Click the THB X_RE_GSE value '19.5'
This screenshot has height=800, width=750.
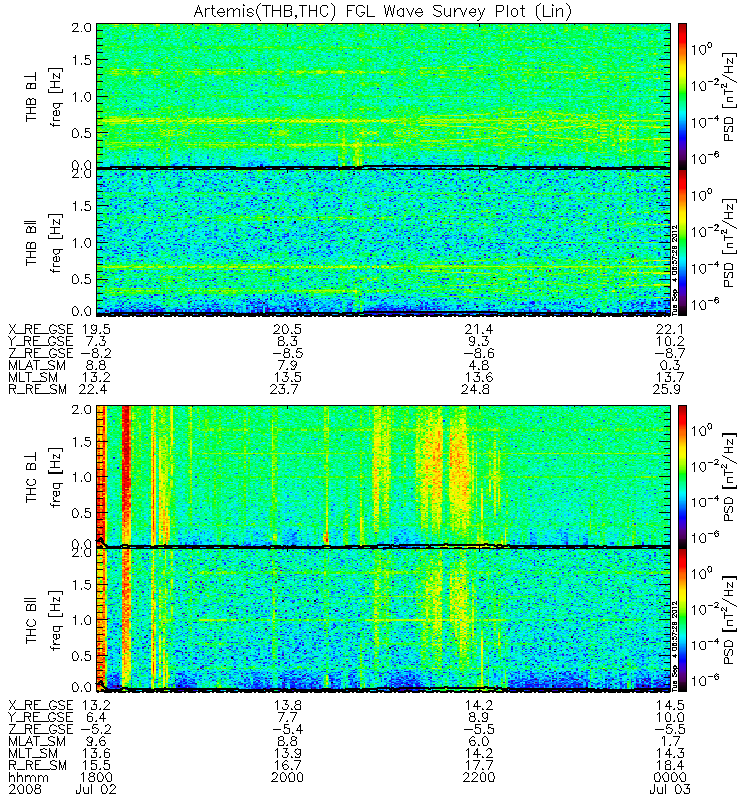pyautogui.click(x=96, y=330)
